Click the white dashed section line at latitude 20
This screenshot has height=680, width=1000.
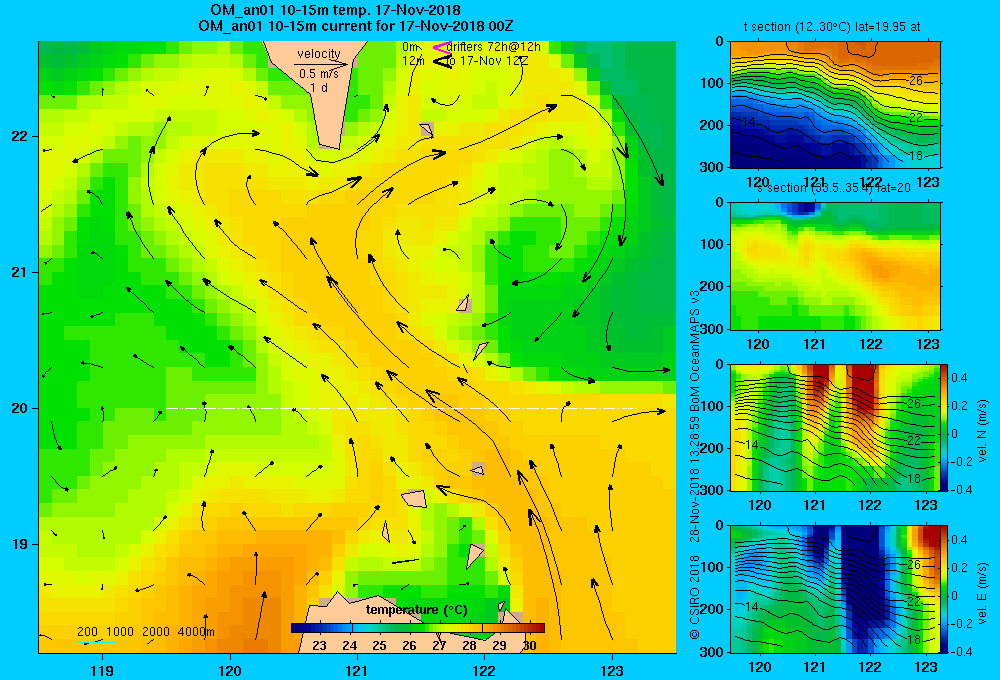point(401,408)
